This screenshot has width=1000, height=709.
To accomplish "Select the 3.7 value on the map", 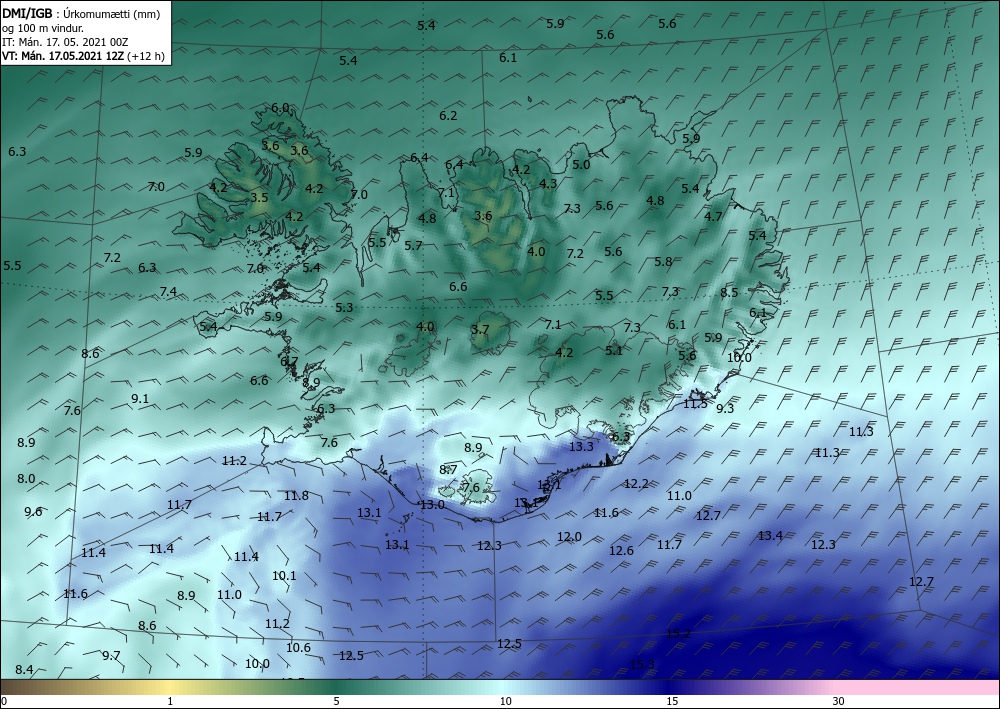I will click(480, 330).
